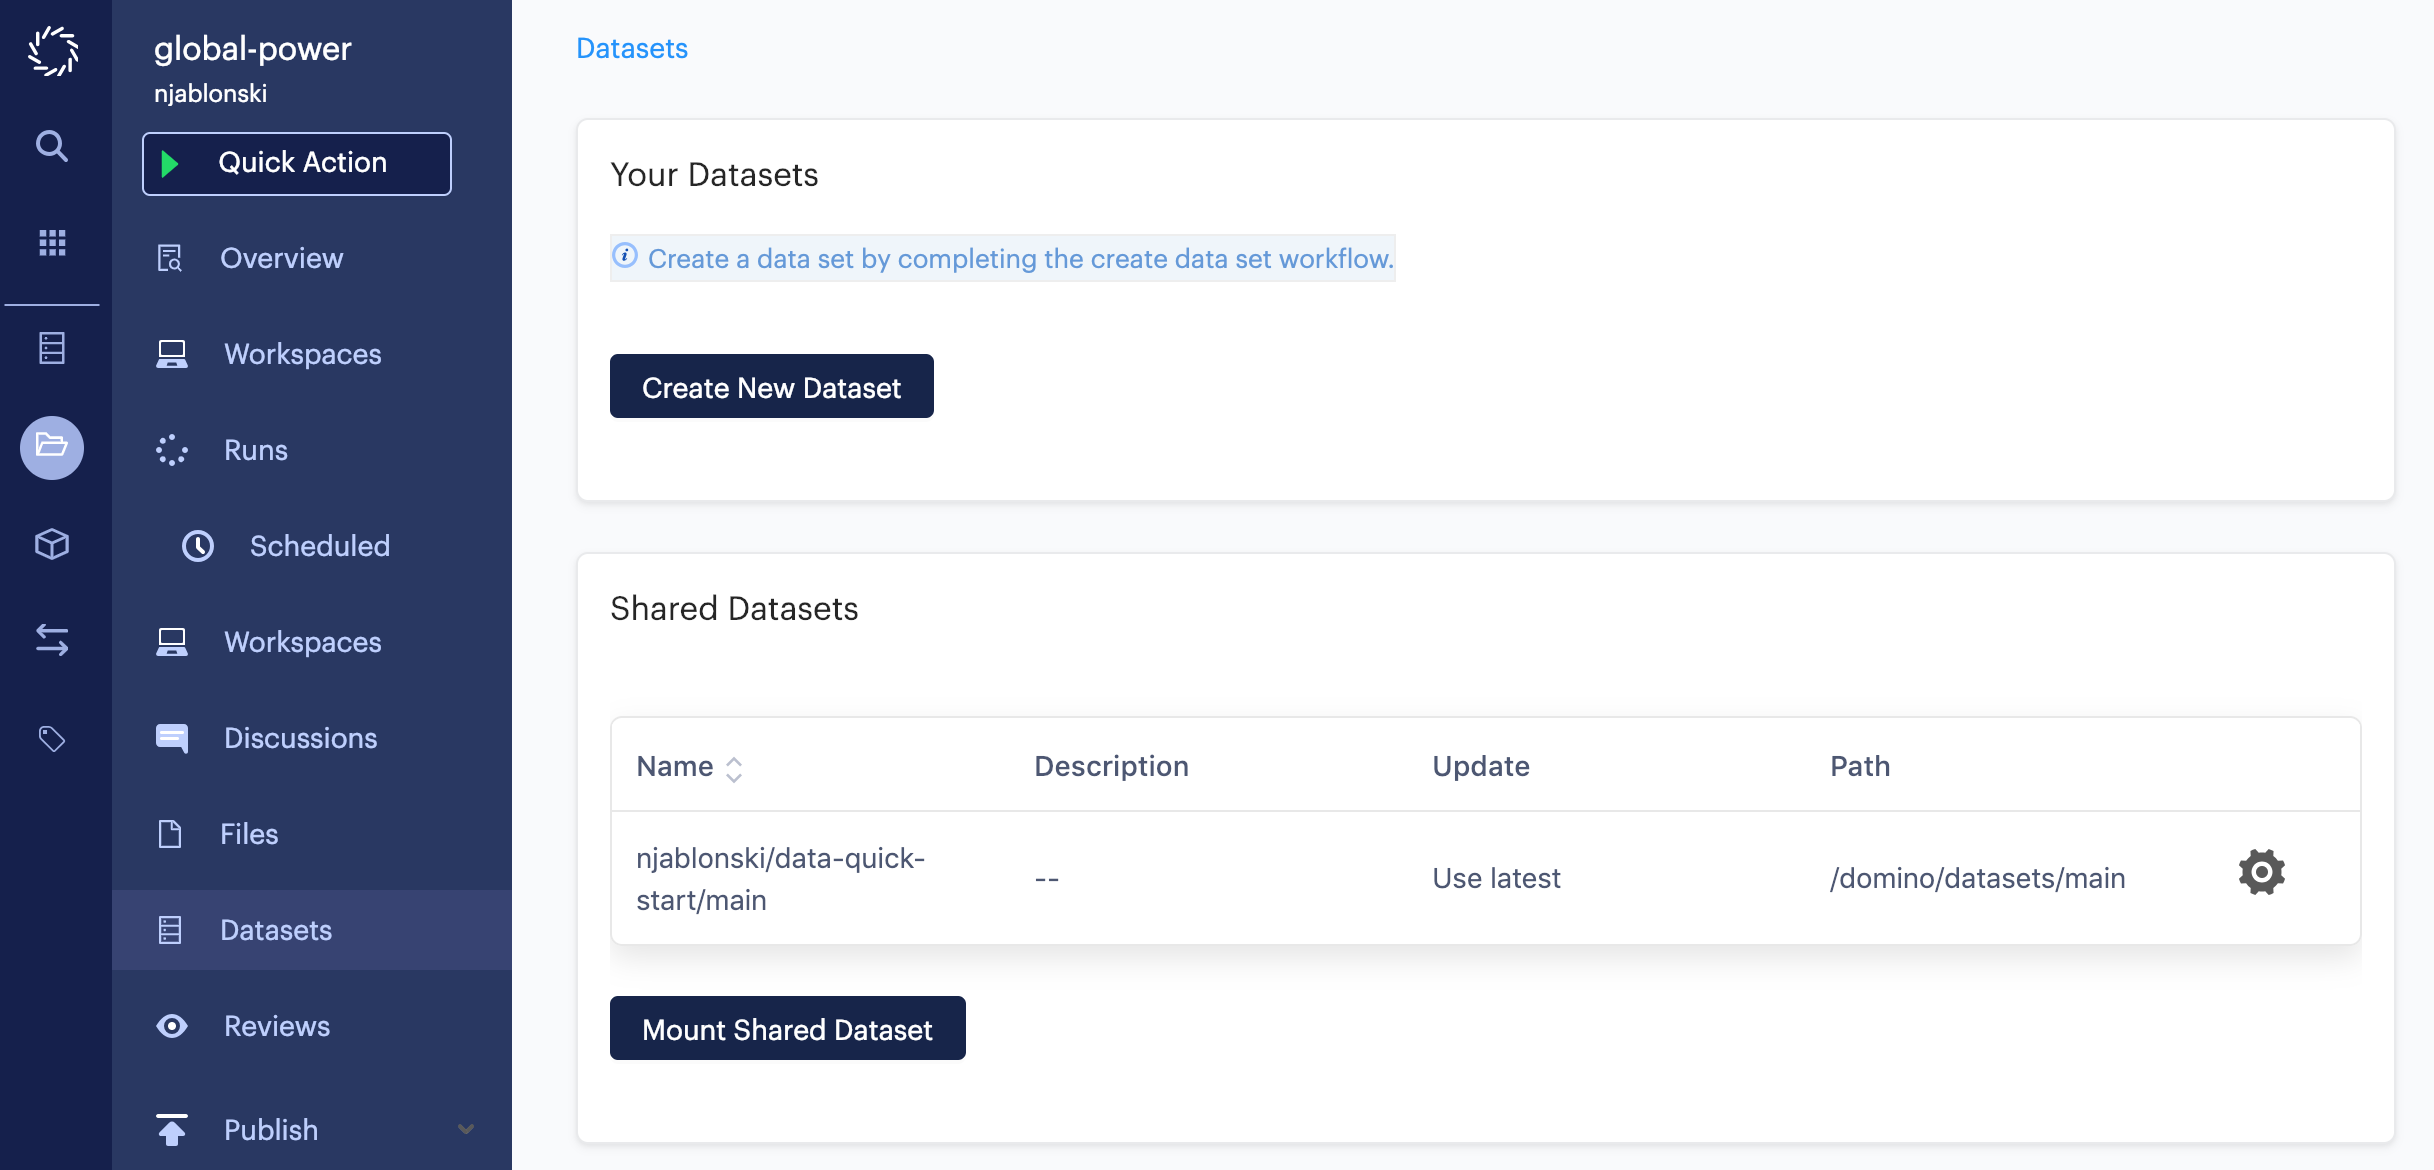
Task: Click the njablonski owner name
Action: (x=211, y=93)
